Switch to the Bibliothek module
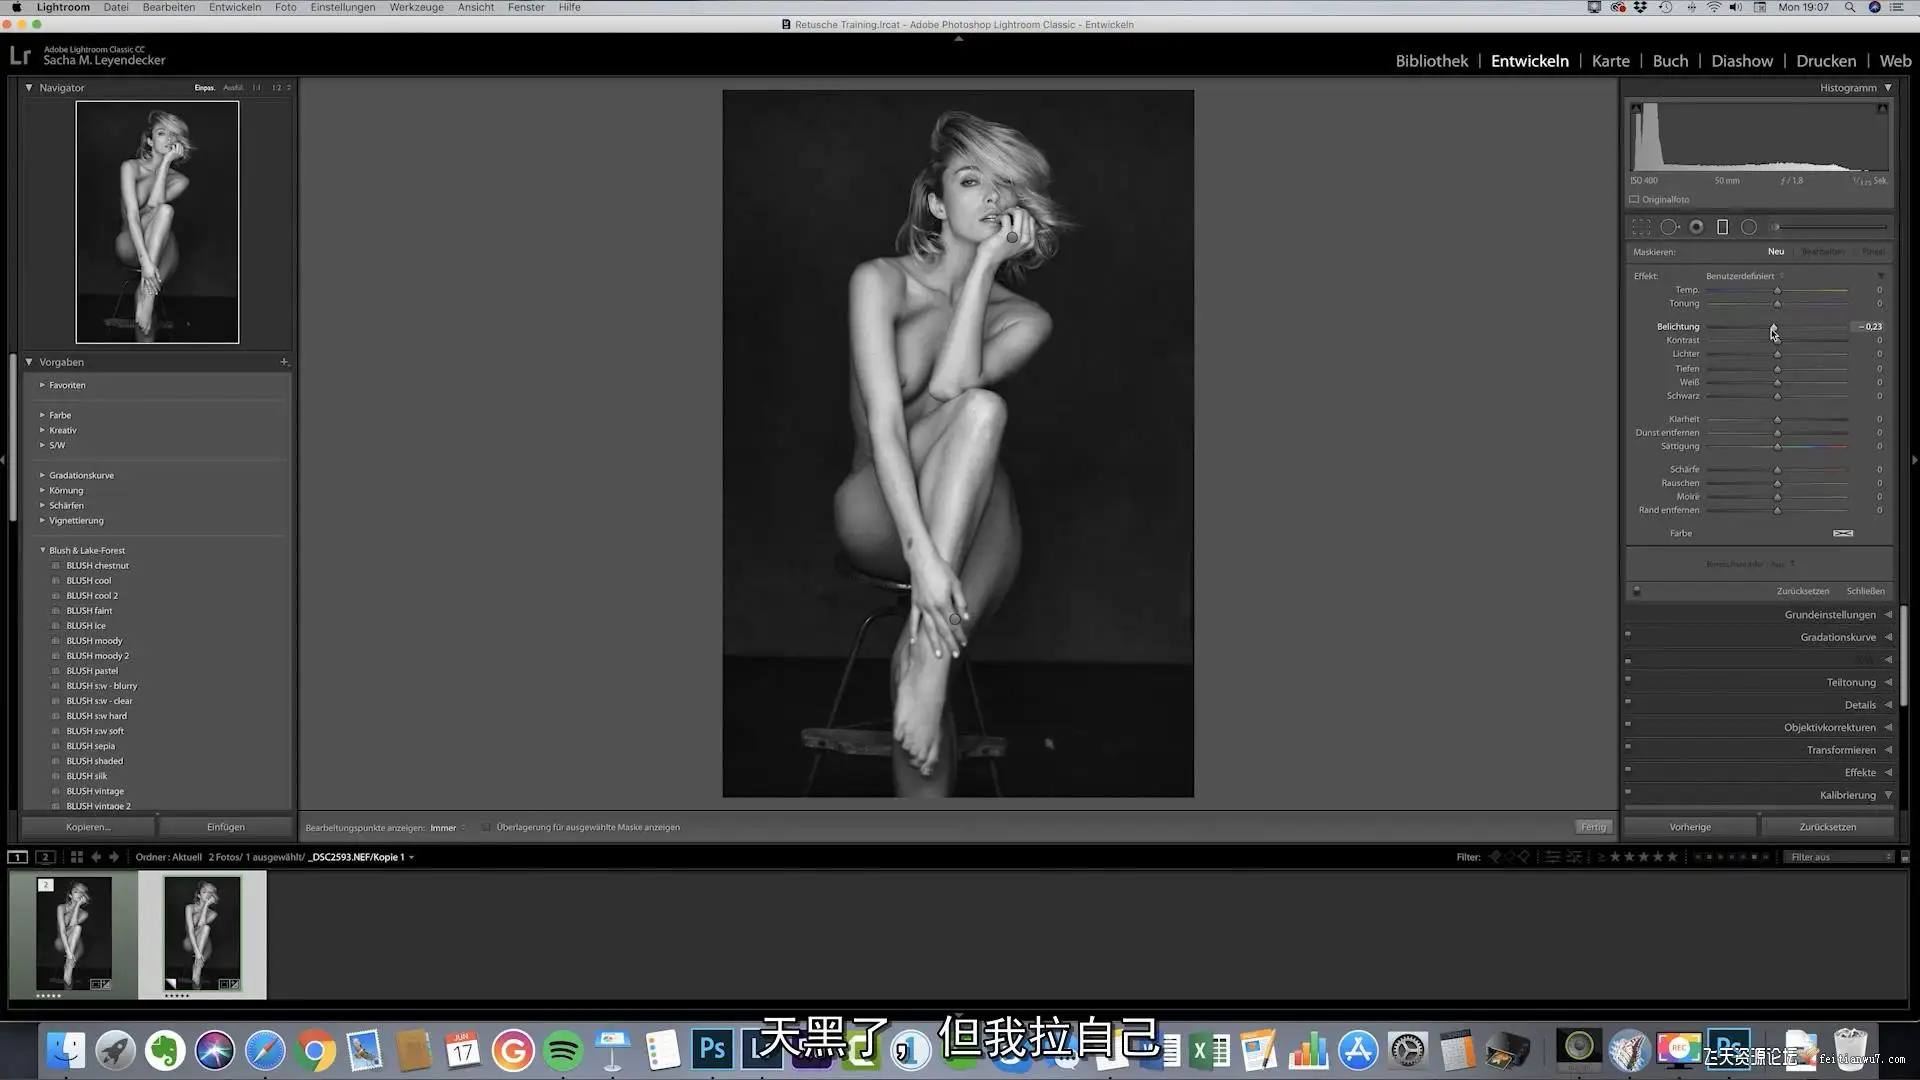 [x=1431, y=61]
